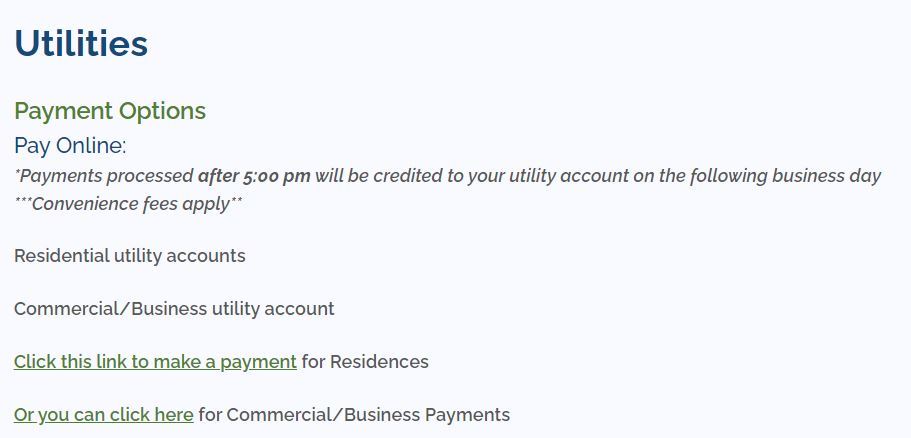The image size is (911, 438).
Task: Click the Utilities page heading
Action: [x=81, y=44]
